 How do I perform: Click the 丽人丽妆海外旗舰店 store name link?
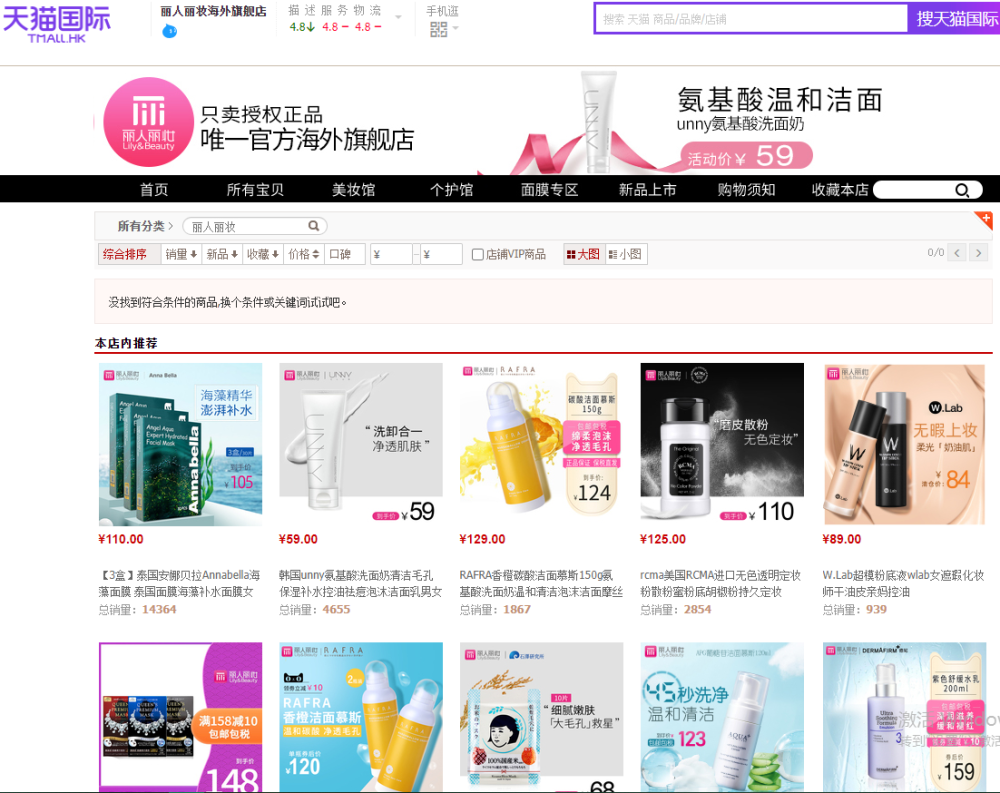tap(213, 11)
